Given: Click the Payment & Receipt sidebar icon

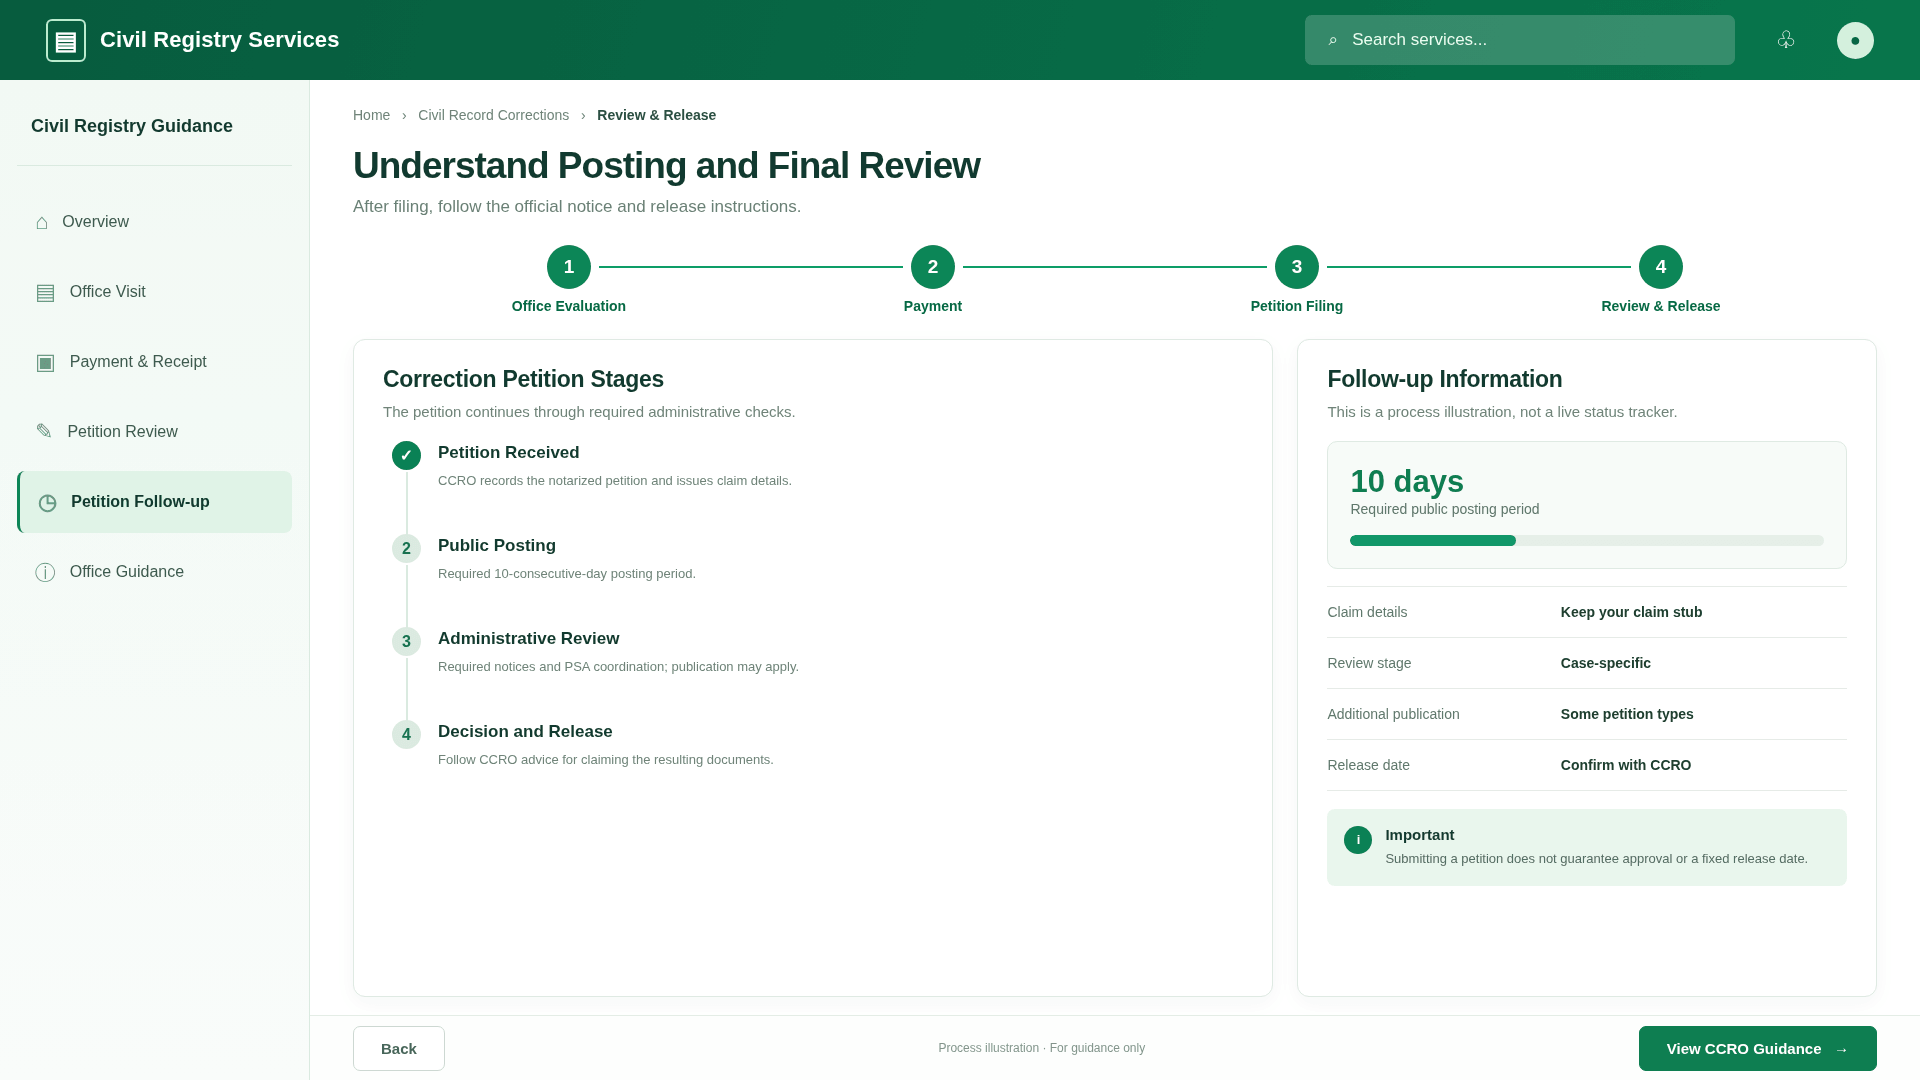Looking at the screenshot, I should point(45,362).
